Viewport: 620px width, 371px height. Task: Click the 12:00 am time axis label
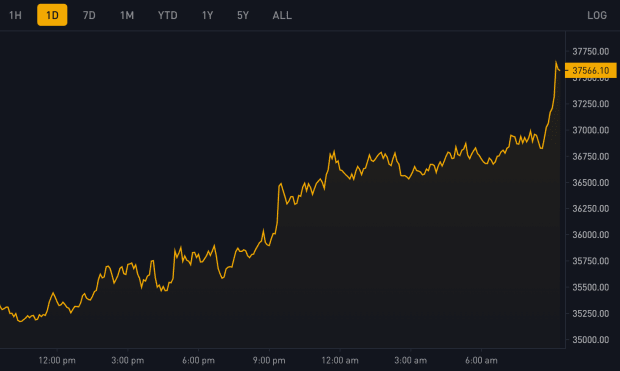[340, 360]
